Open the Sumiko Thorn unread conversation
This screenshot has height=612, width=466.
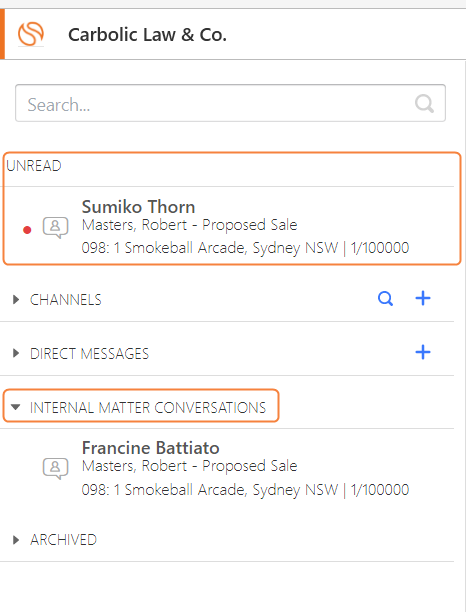tap(230, 228)
